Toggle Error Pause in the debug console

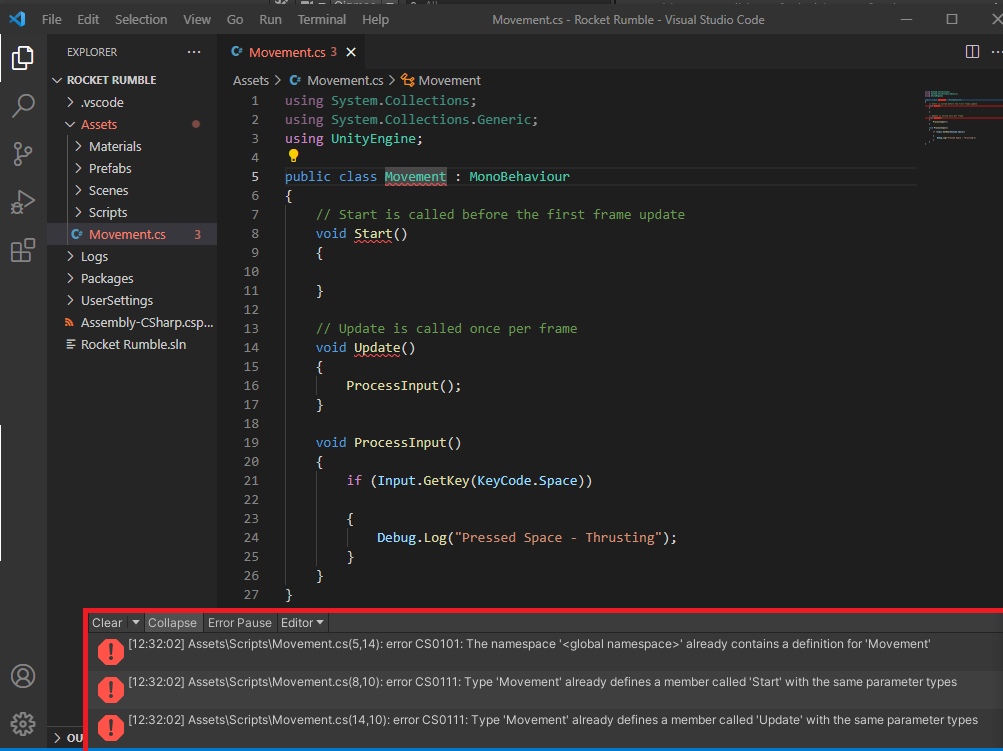click(x=239, y=622)
